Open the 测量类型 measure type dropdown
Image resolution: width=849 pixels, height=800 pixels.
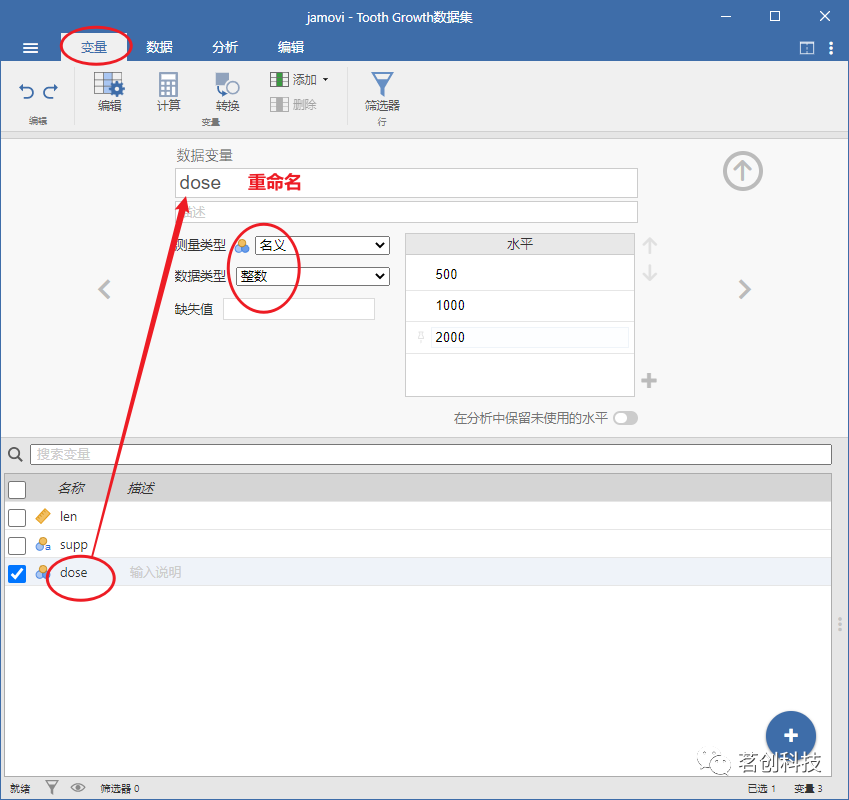(x=322, y=245)
